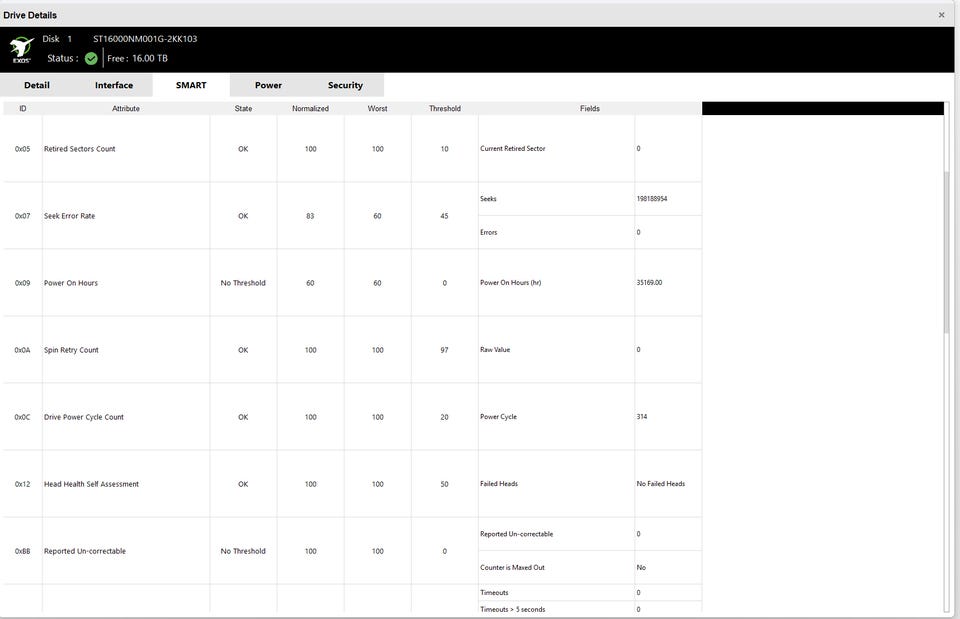Click the State column header
The width and height of the screenshot is (960, 619).
click(x=243, y=108)
